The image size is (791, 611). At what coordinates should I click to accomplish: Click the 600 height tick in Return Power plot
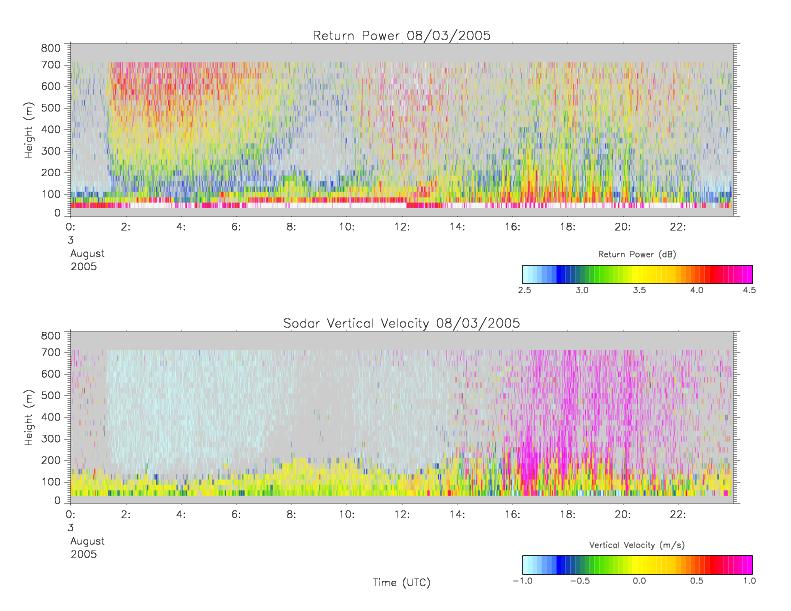(x=50, y=86)
